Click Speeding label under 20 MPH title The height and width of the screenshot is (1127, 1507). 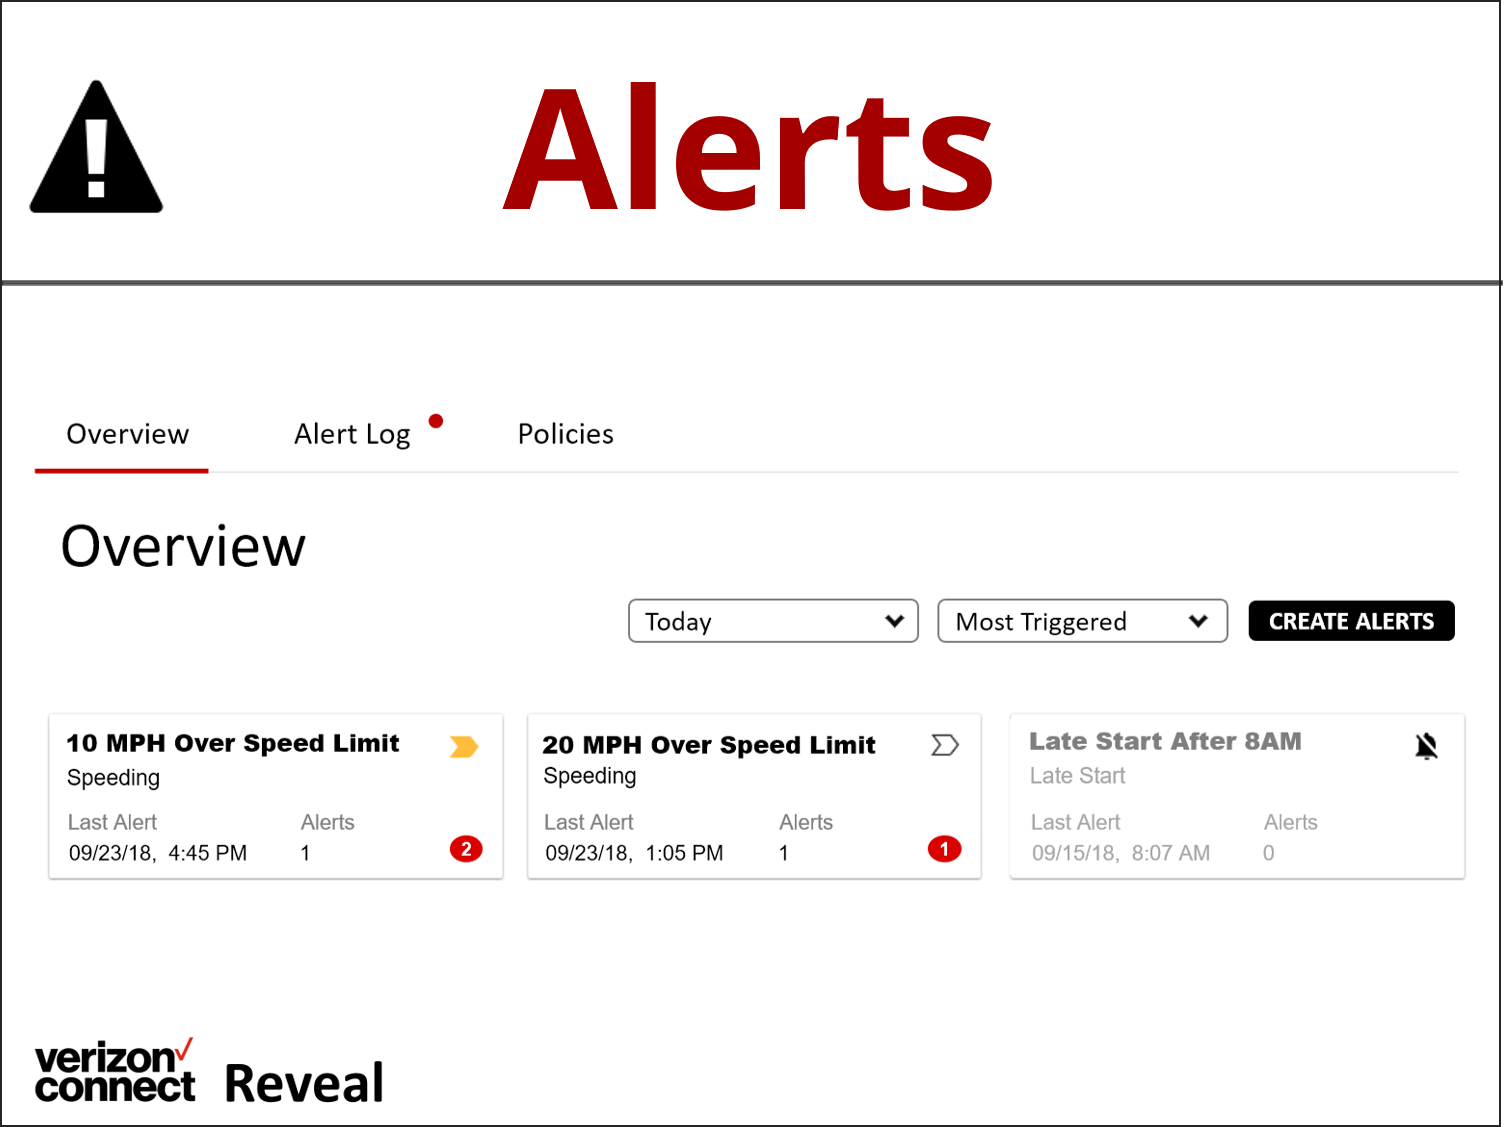pos(590,776)
